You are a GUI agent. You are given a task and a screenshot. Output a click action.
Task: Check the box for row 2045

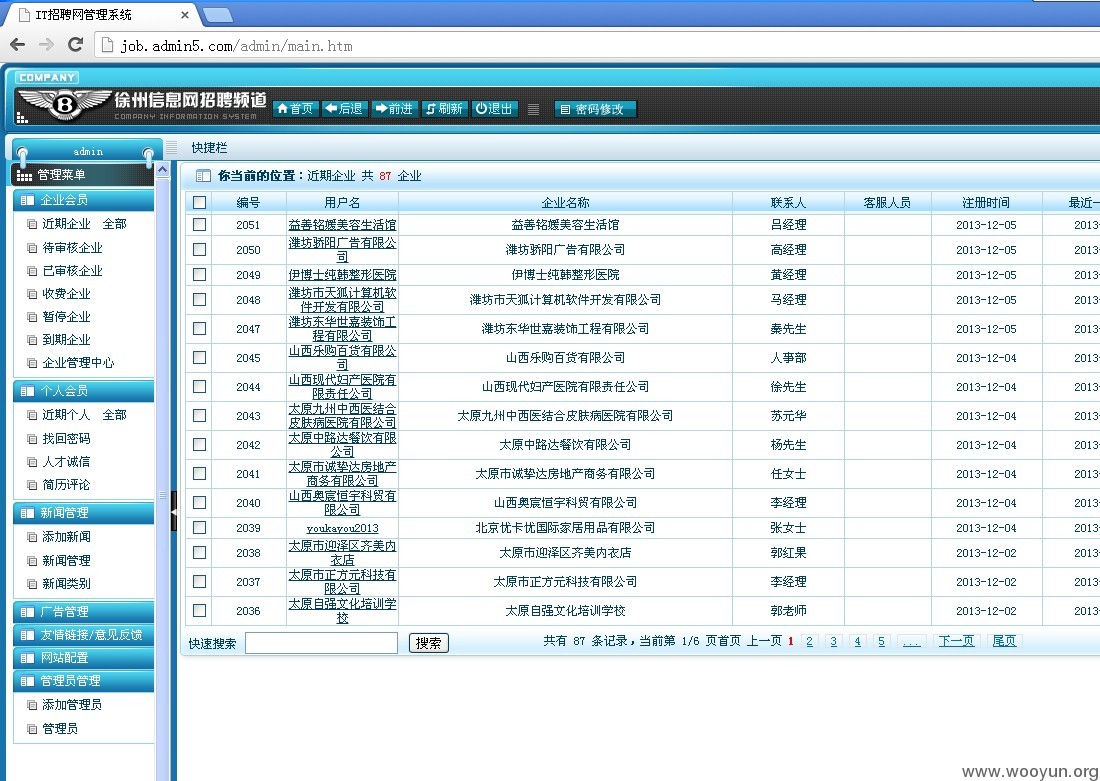[x=199, y=357]
